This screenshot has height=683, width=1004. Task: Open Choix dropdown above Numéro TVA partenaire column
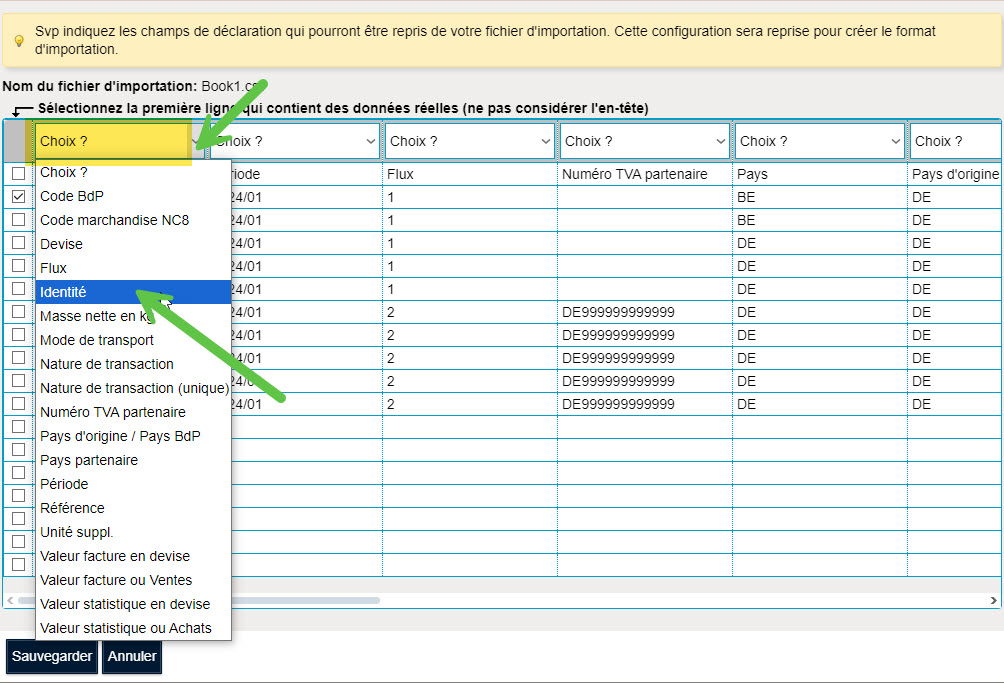click(x=645, y=141)
